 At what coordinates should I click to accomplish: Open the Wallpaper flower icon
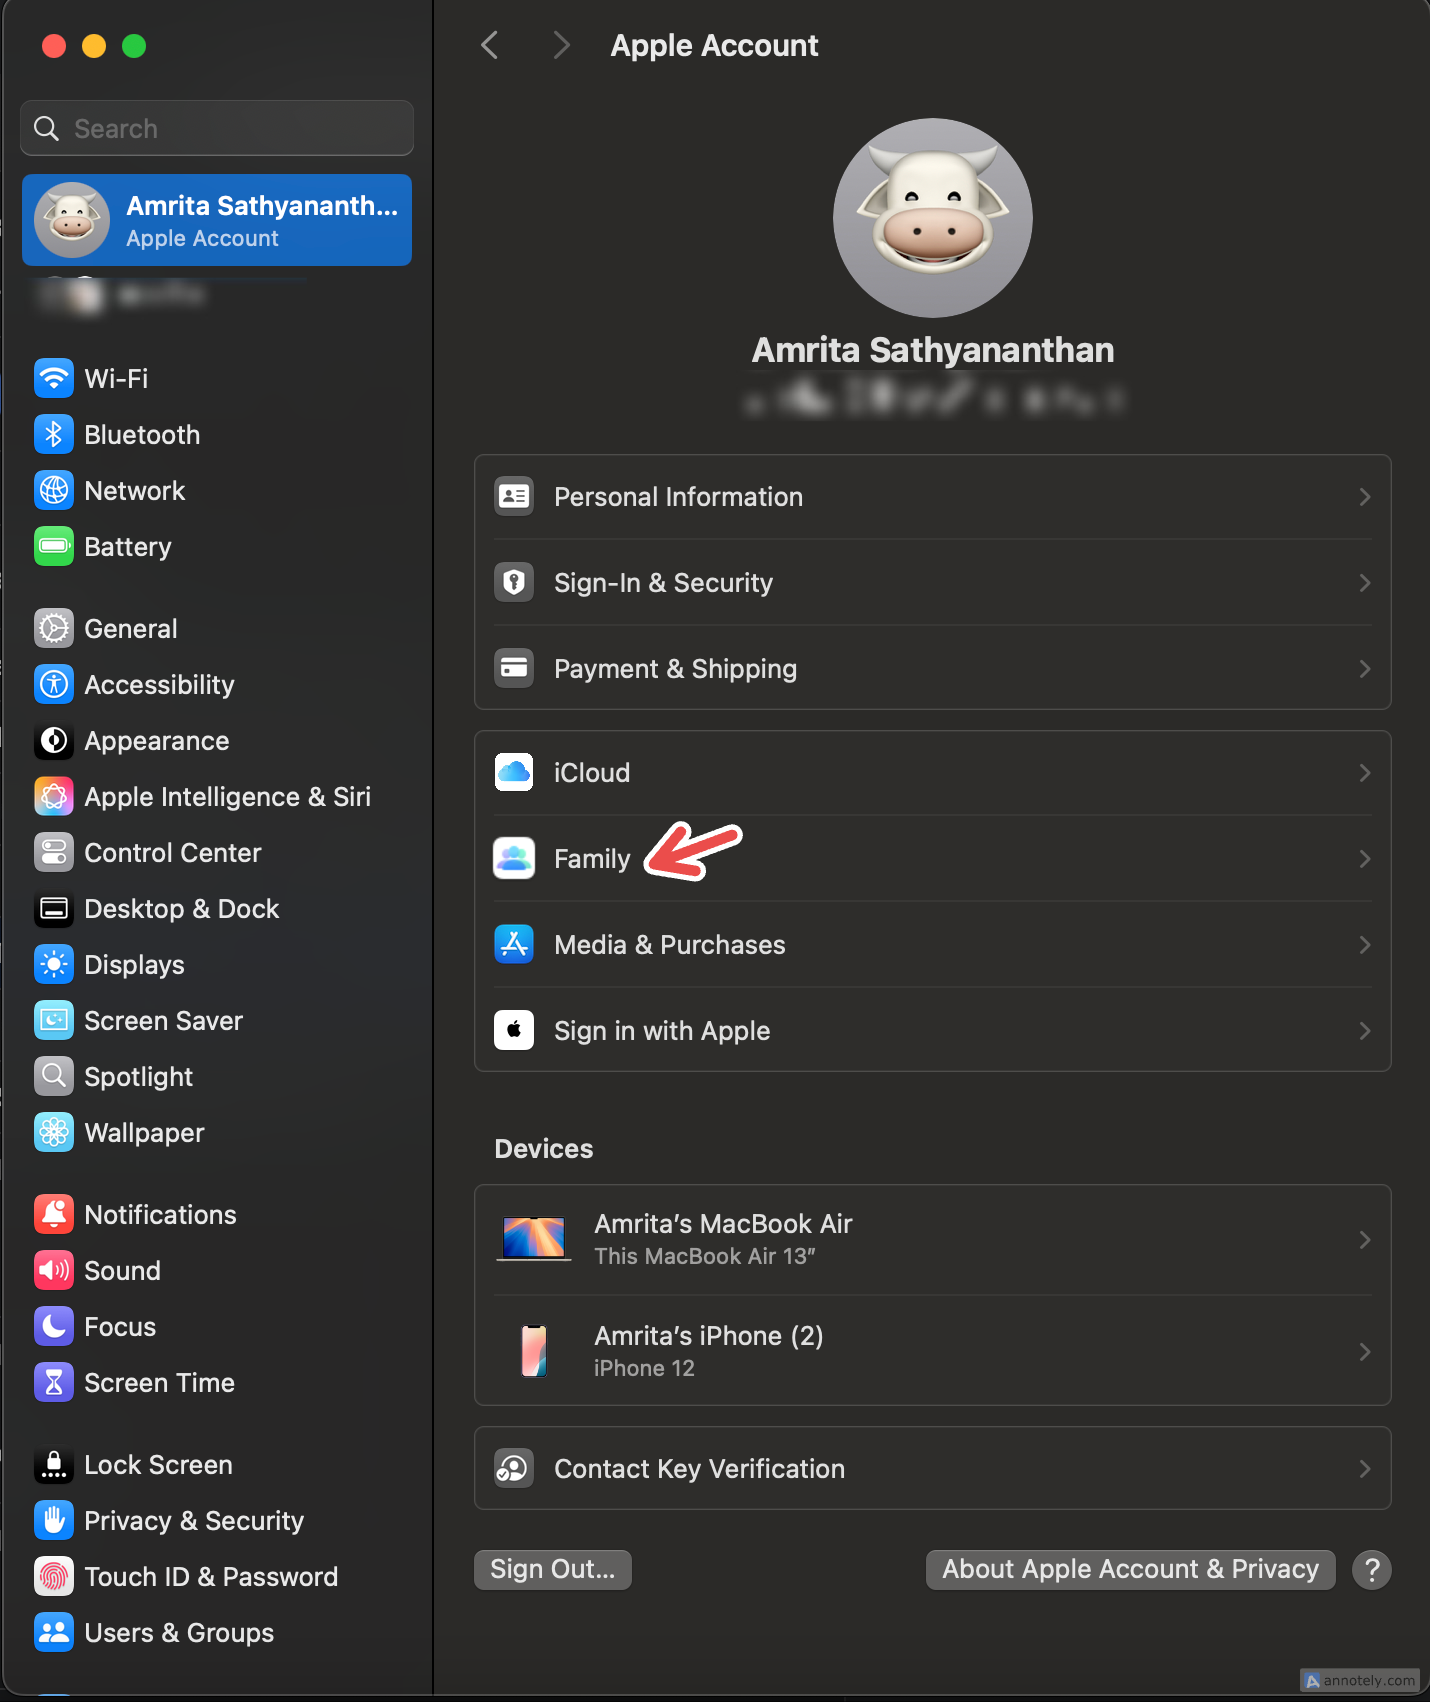[x=54, y=1132]
